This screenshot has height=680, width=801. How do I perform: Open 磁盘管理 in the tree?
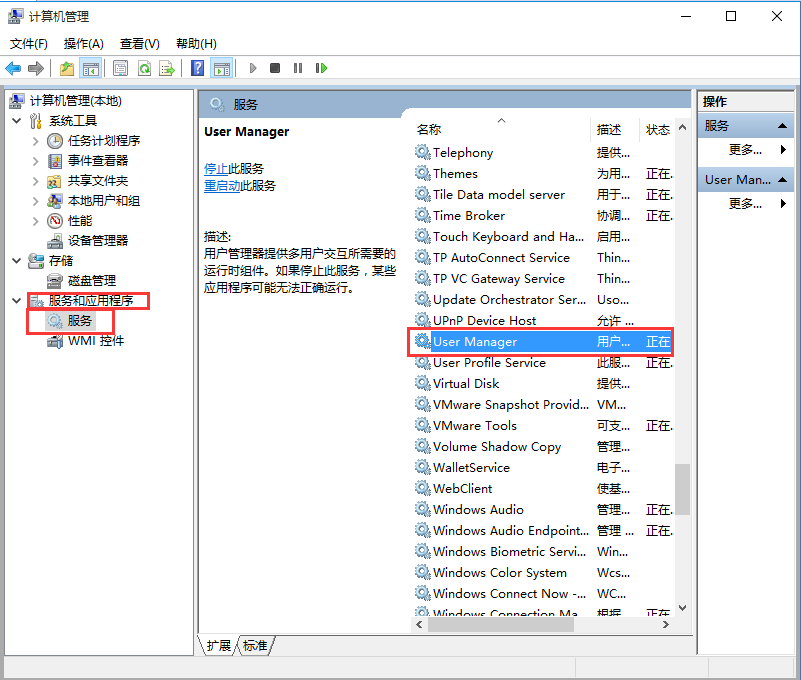tap(92, 280)
